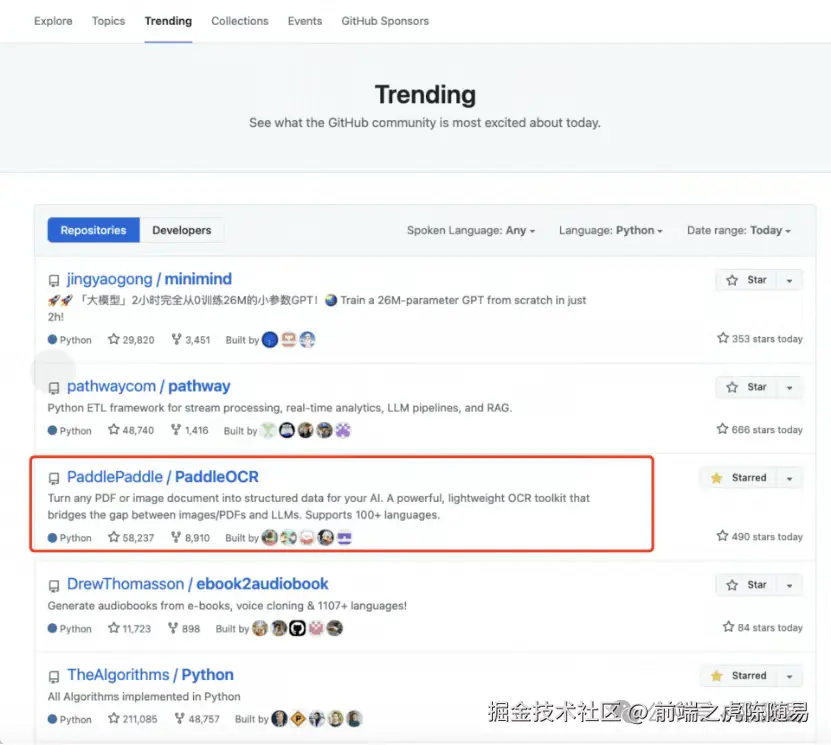Unstar TheAlgorithms Python repository
The height and width of the screenshot is (745, 831).
click(738, 676)
